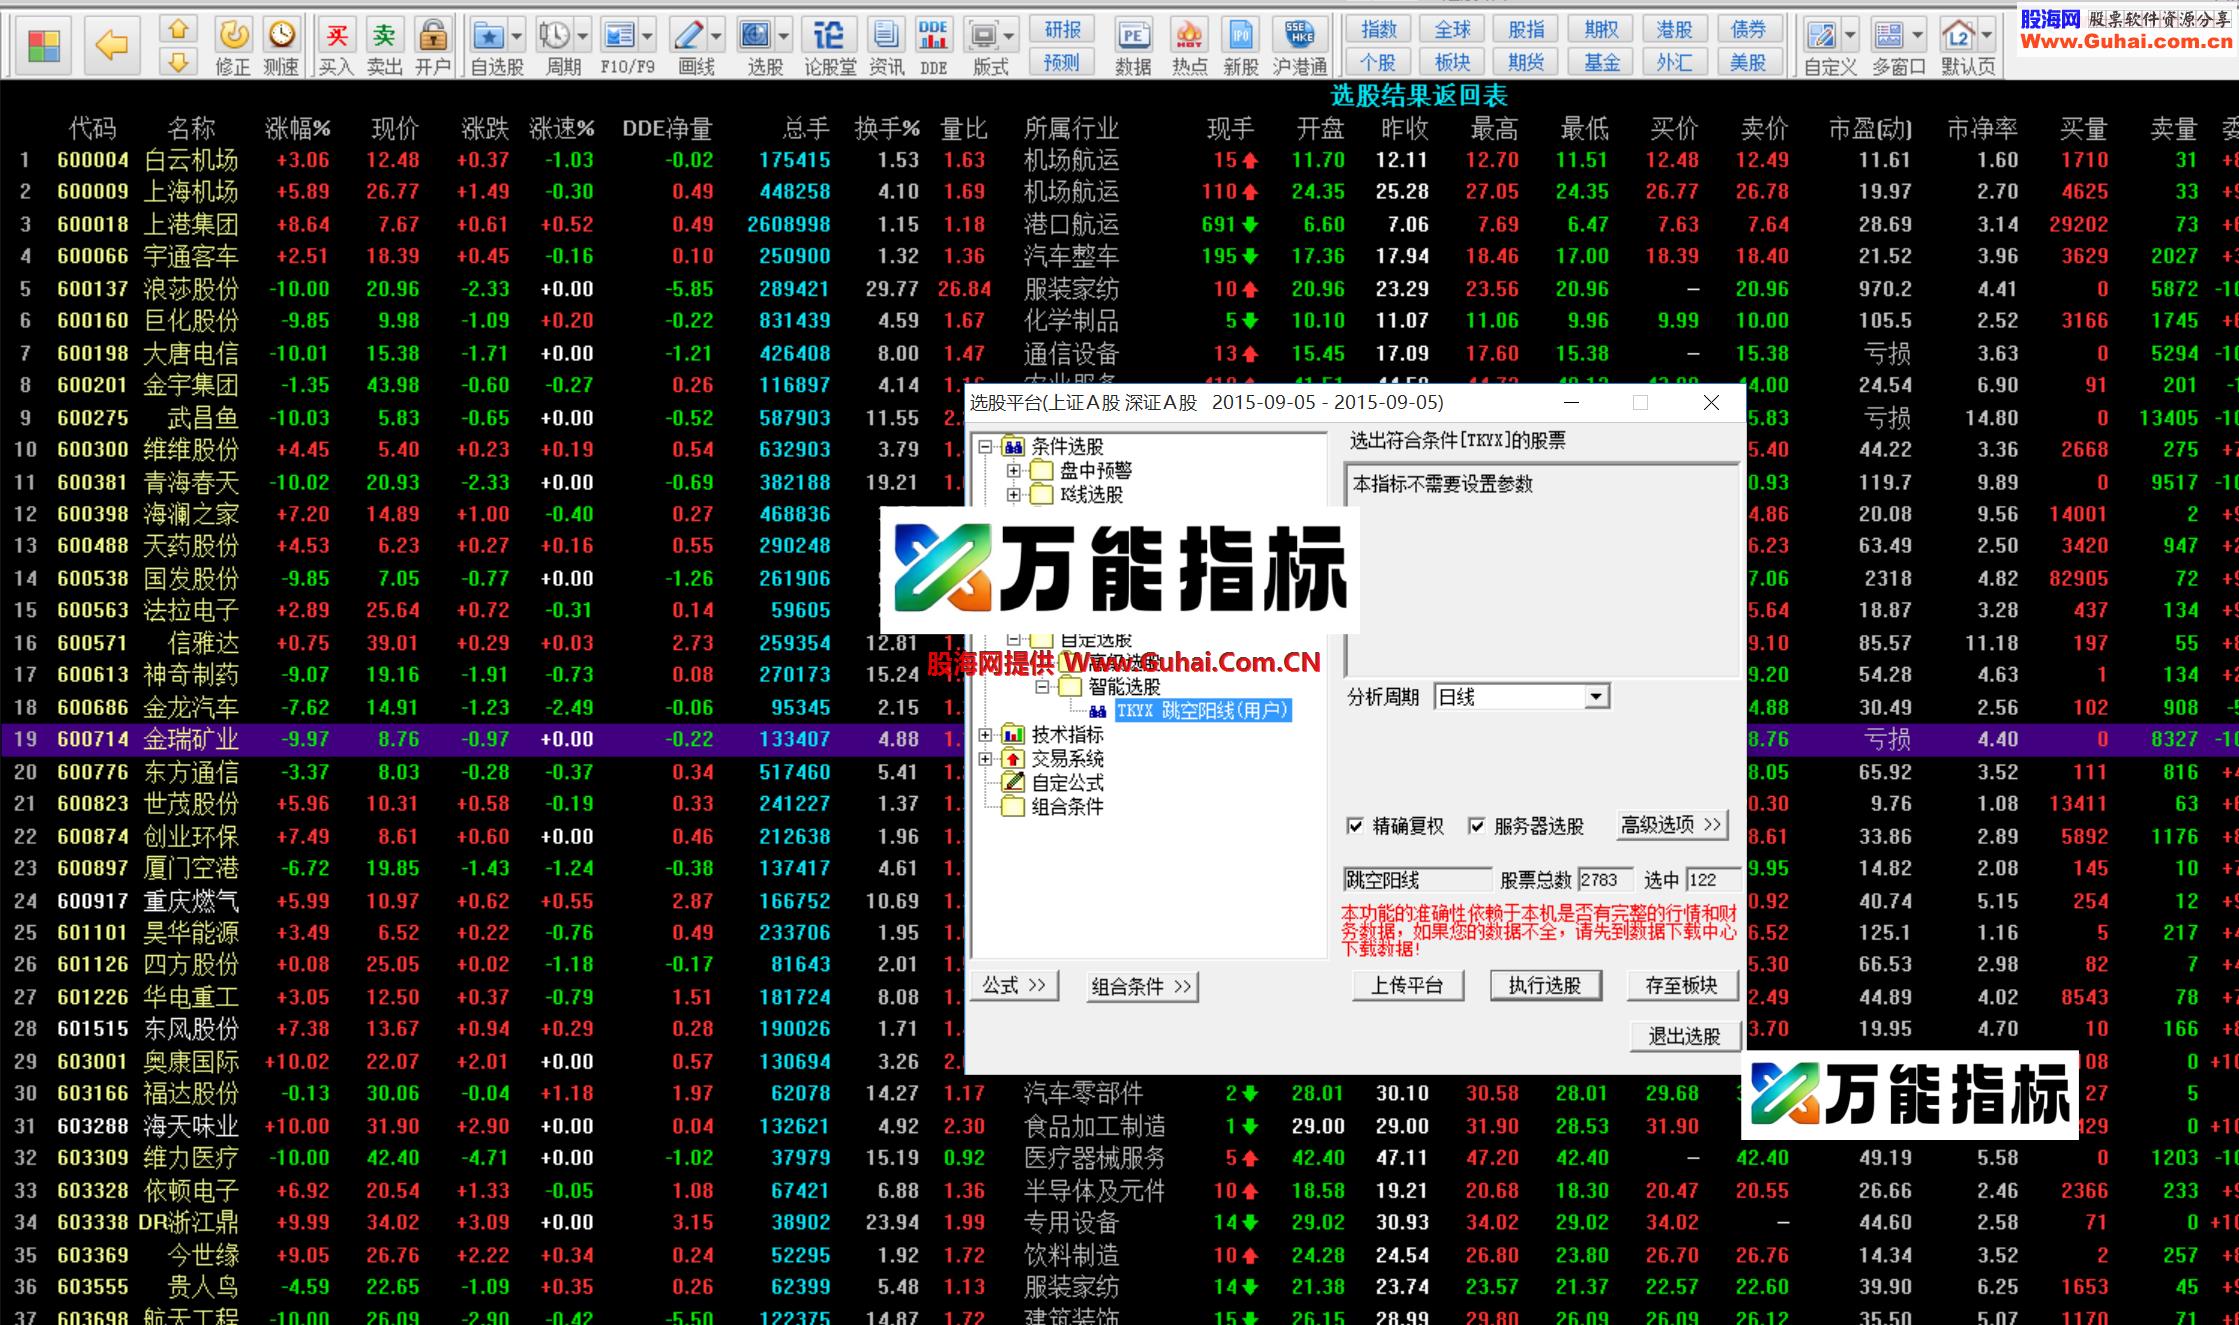This screenshot has height=1325, width=2239.
Task: Click the 执行选股 execute selection button
Action: (1545, 985)
